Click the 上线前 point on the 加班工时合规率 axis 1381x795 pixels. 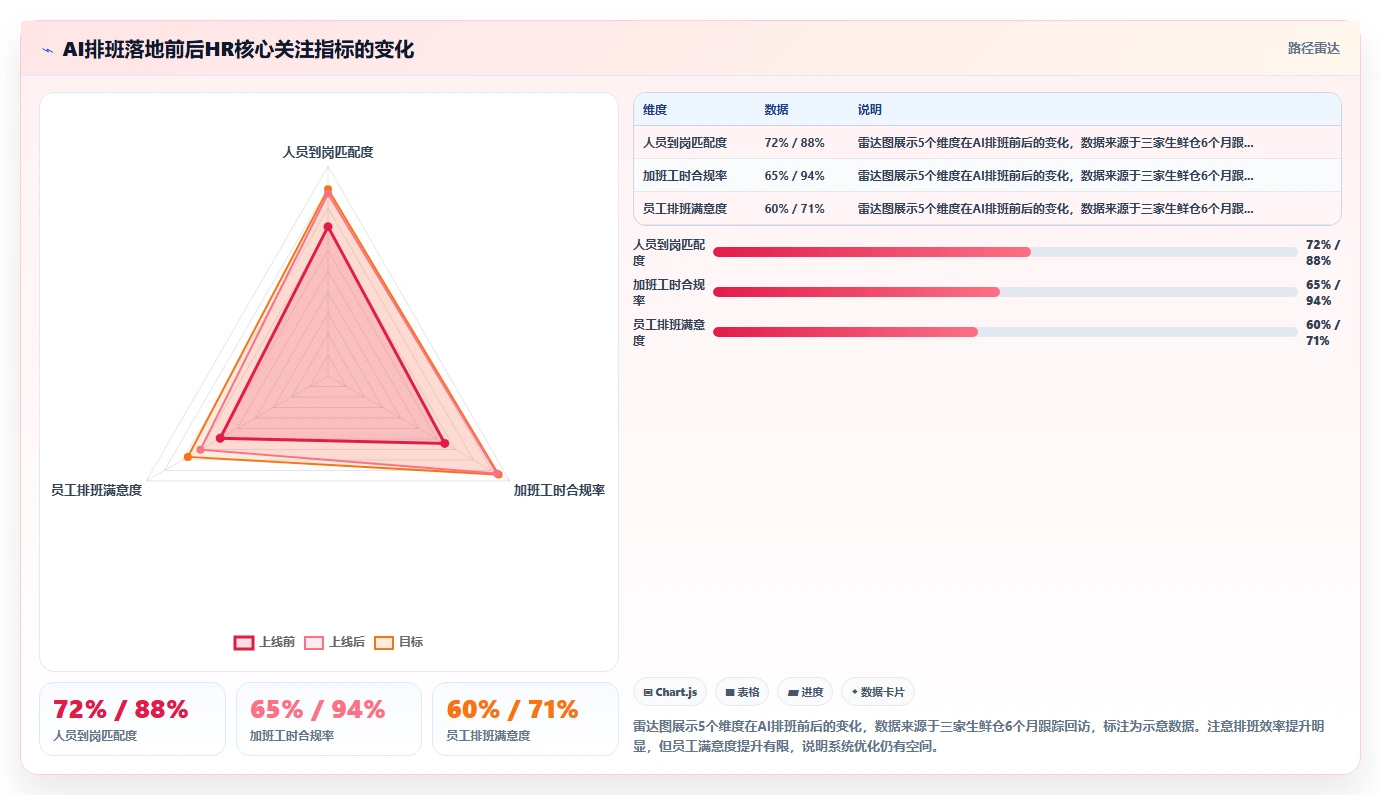[445, 443]
